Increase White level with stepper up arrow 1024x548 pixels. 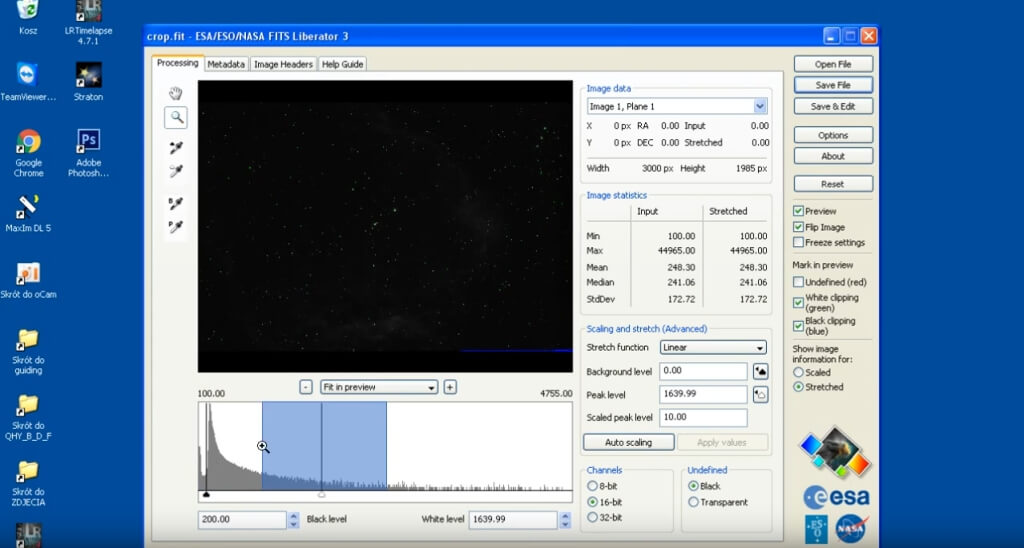(x=565, y=516)
